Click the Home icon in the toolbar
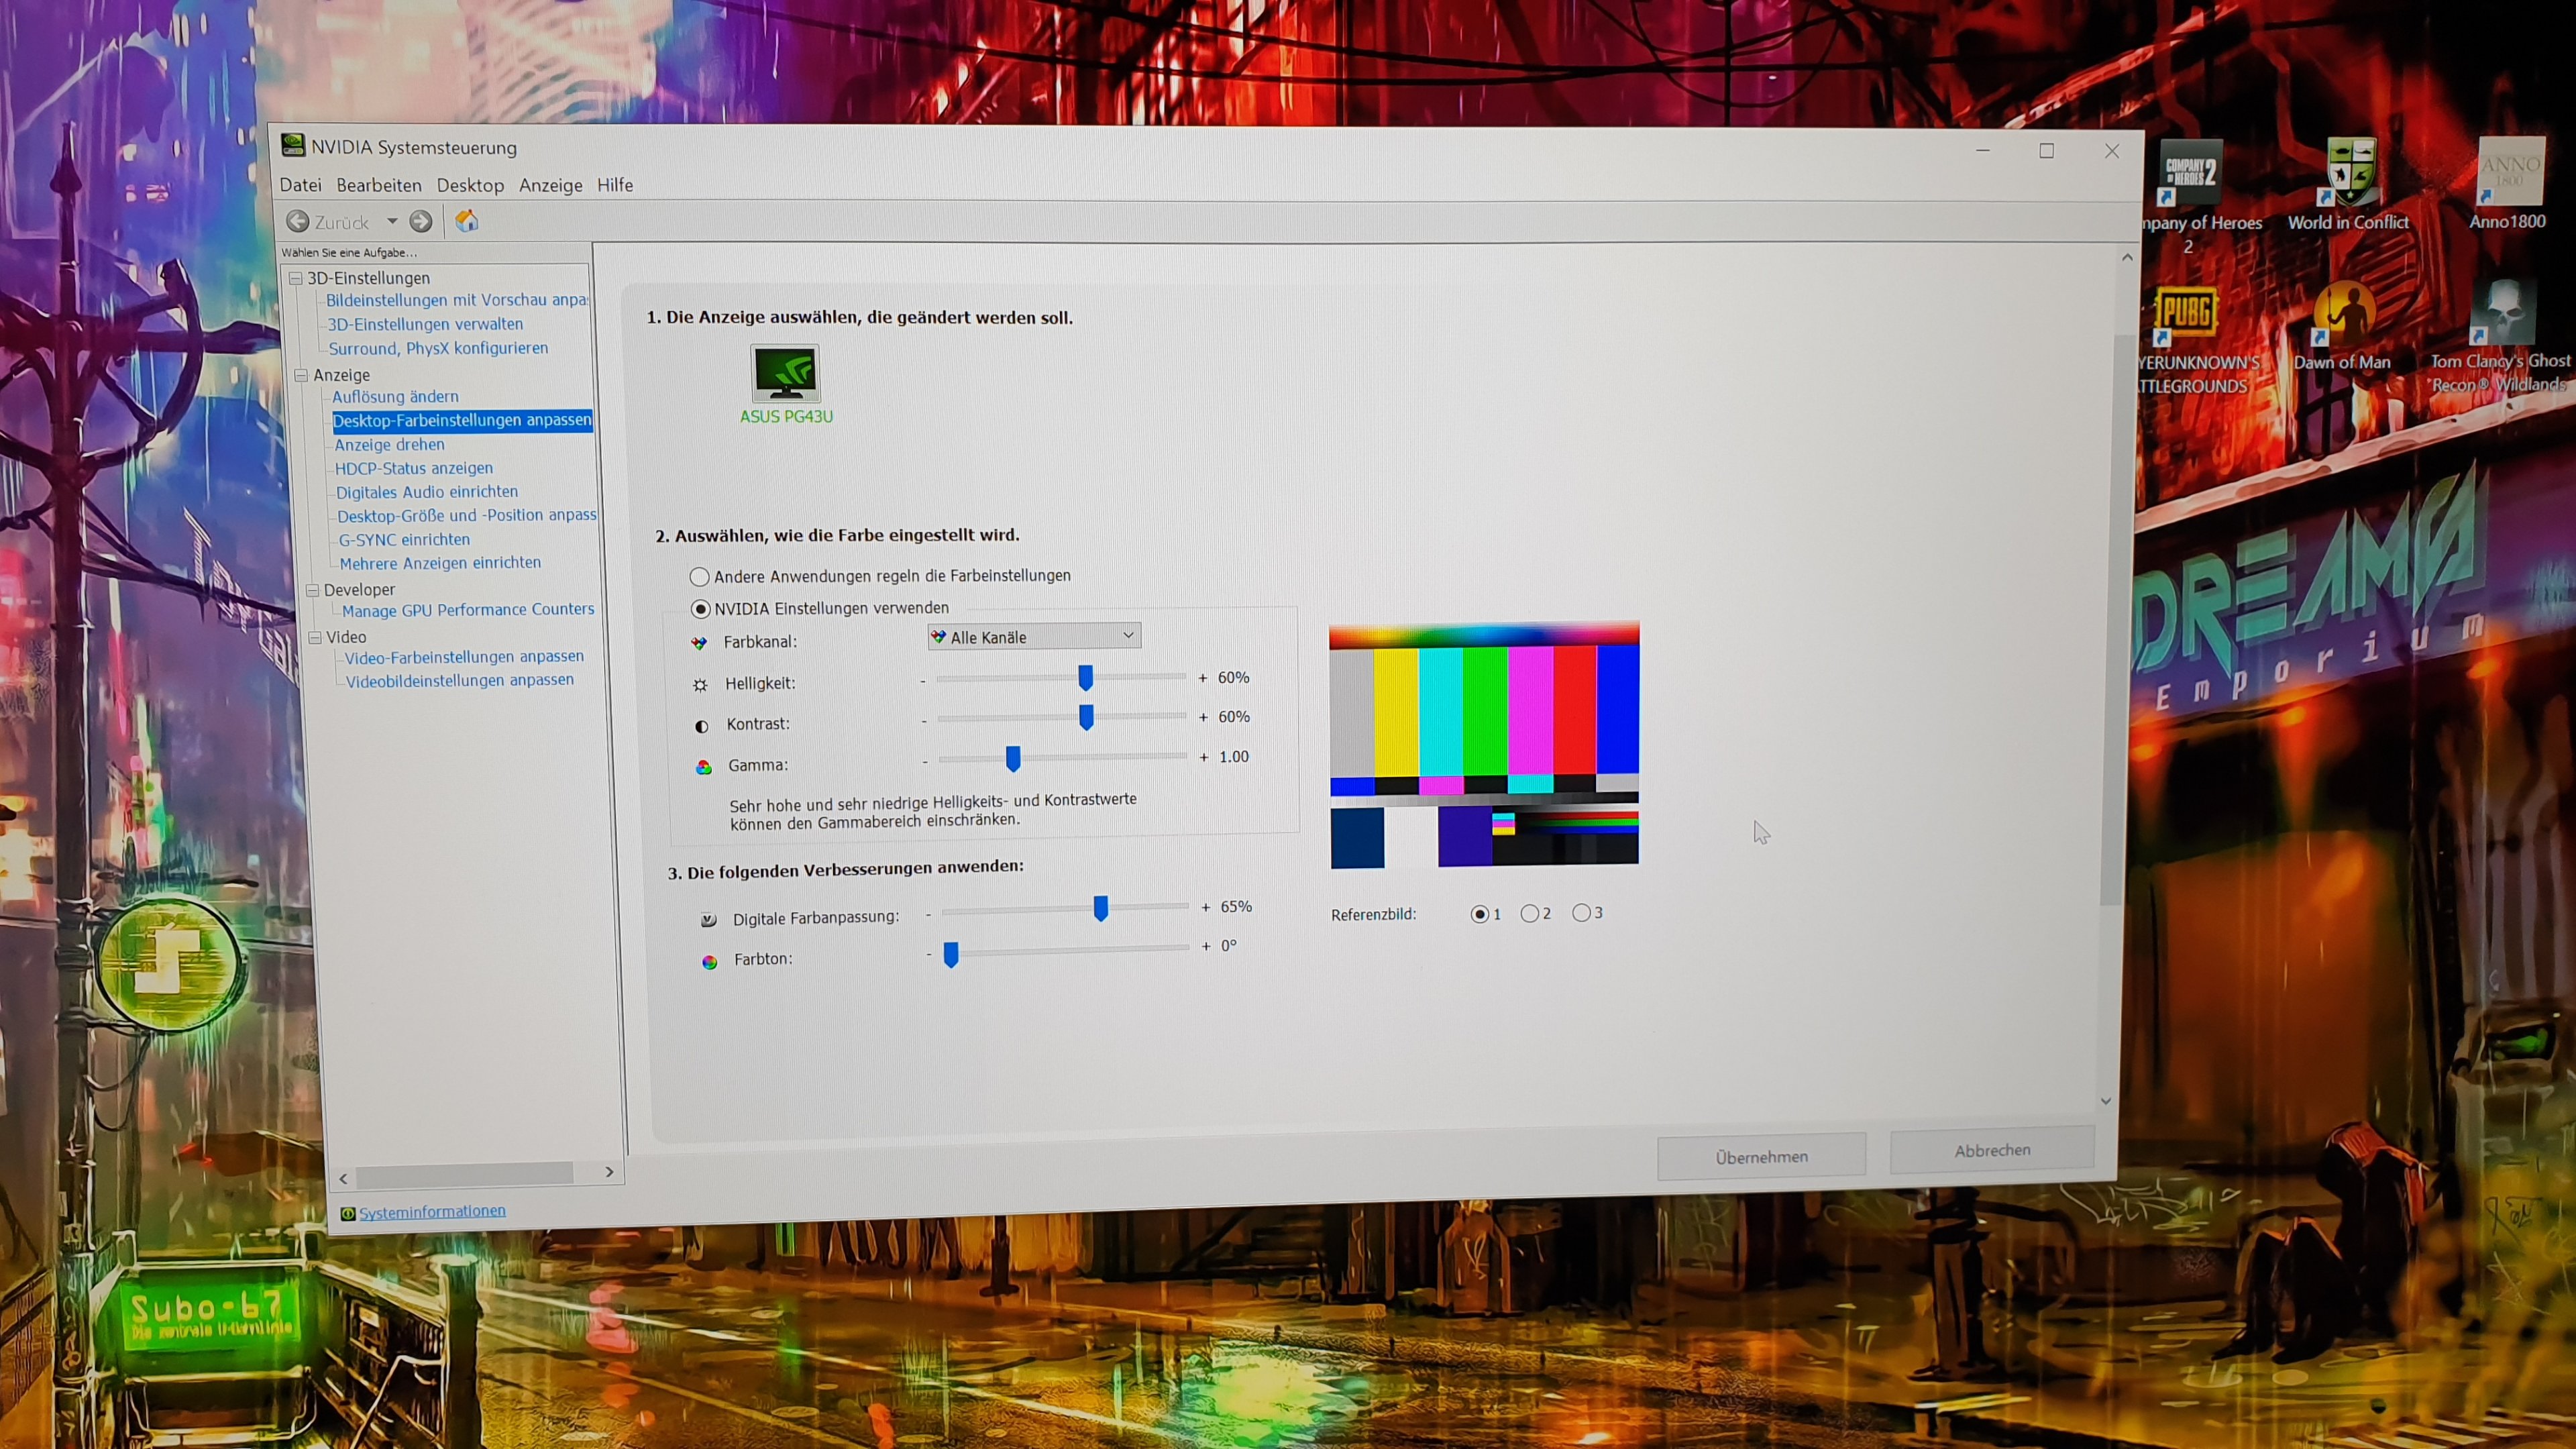 pos(467,221)
